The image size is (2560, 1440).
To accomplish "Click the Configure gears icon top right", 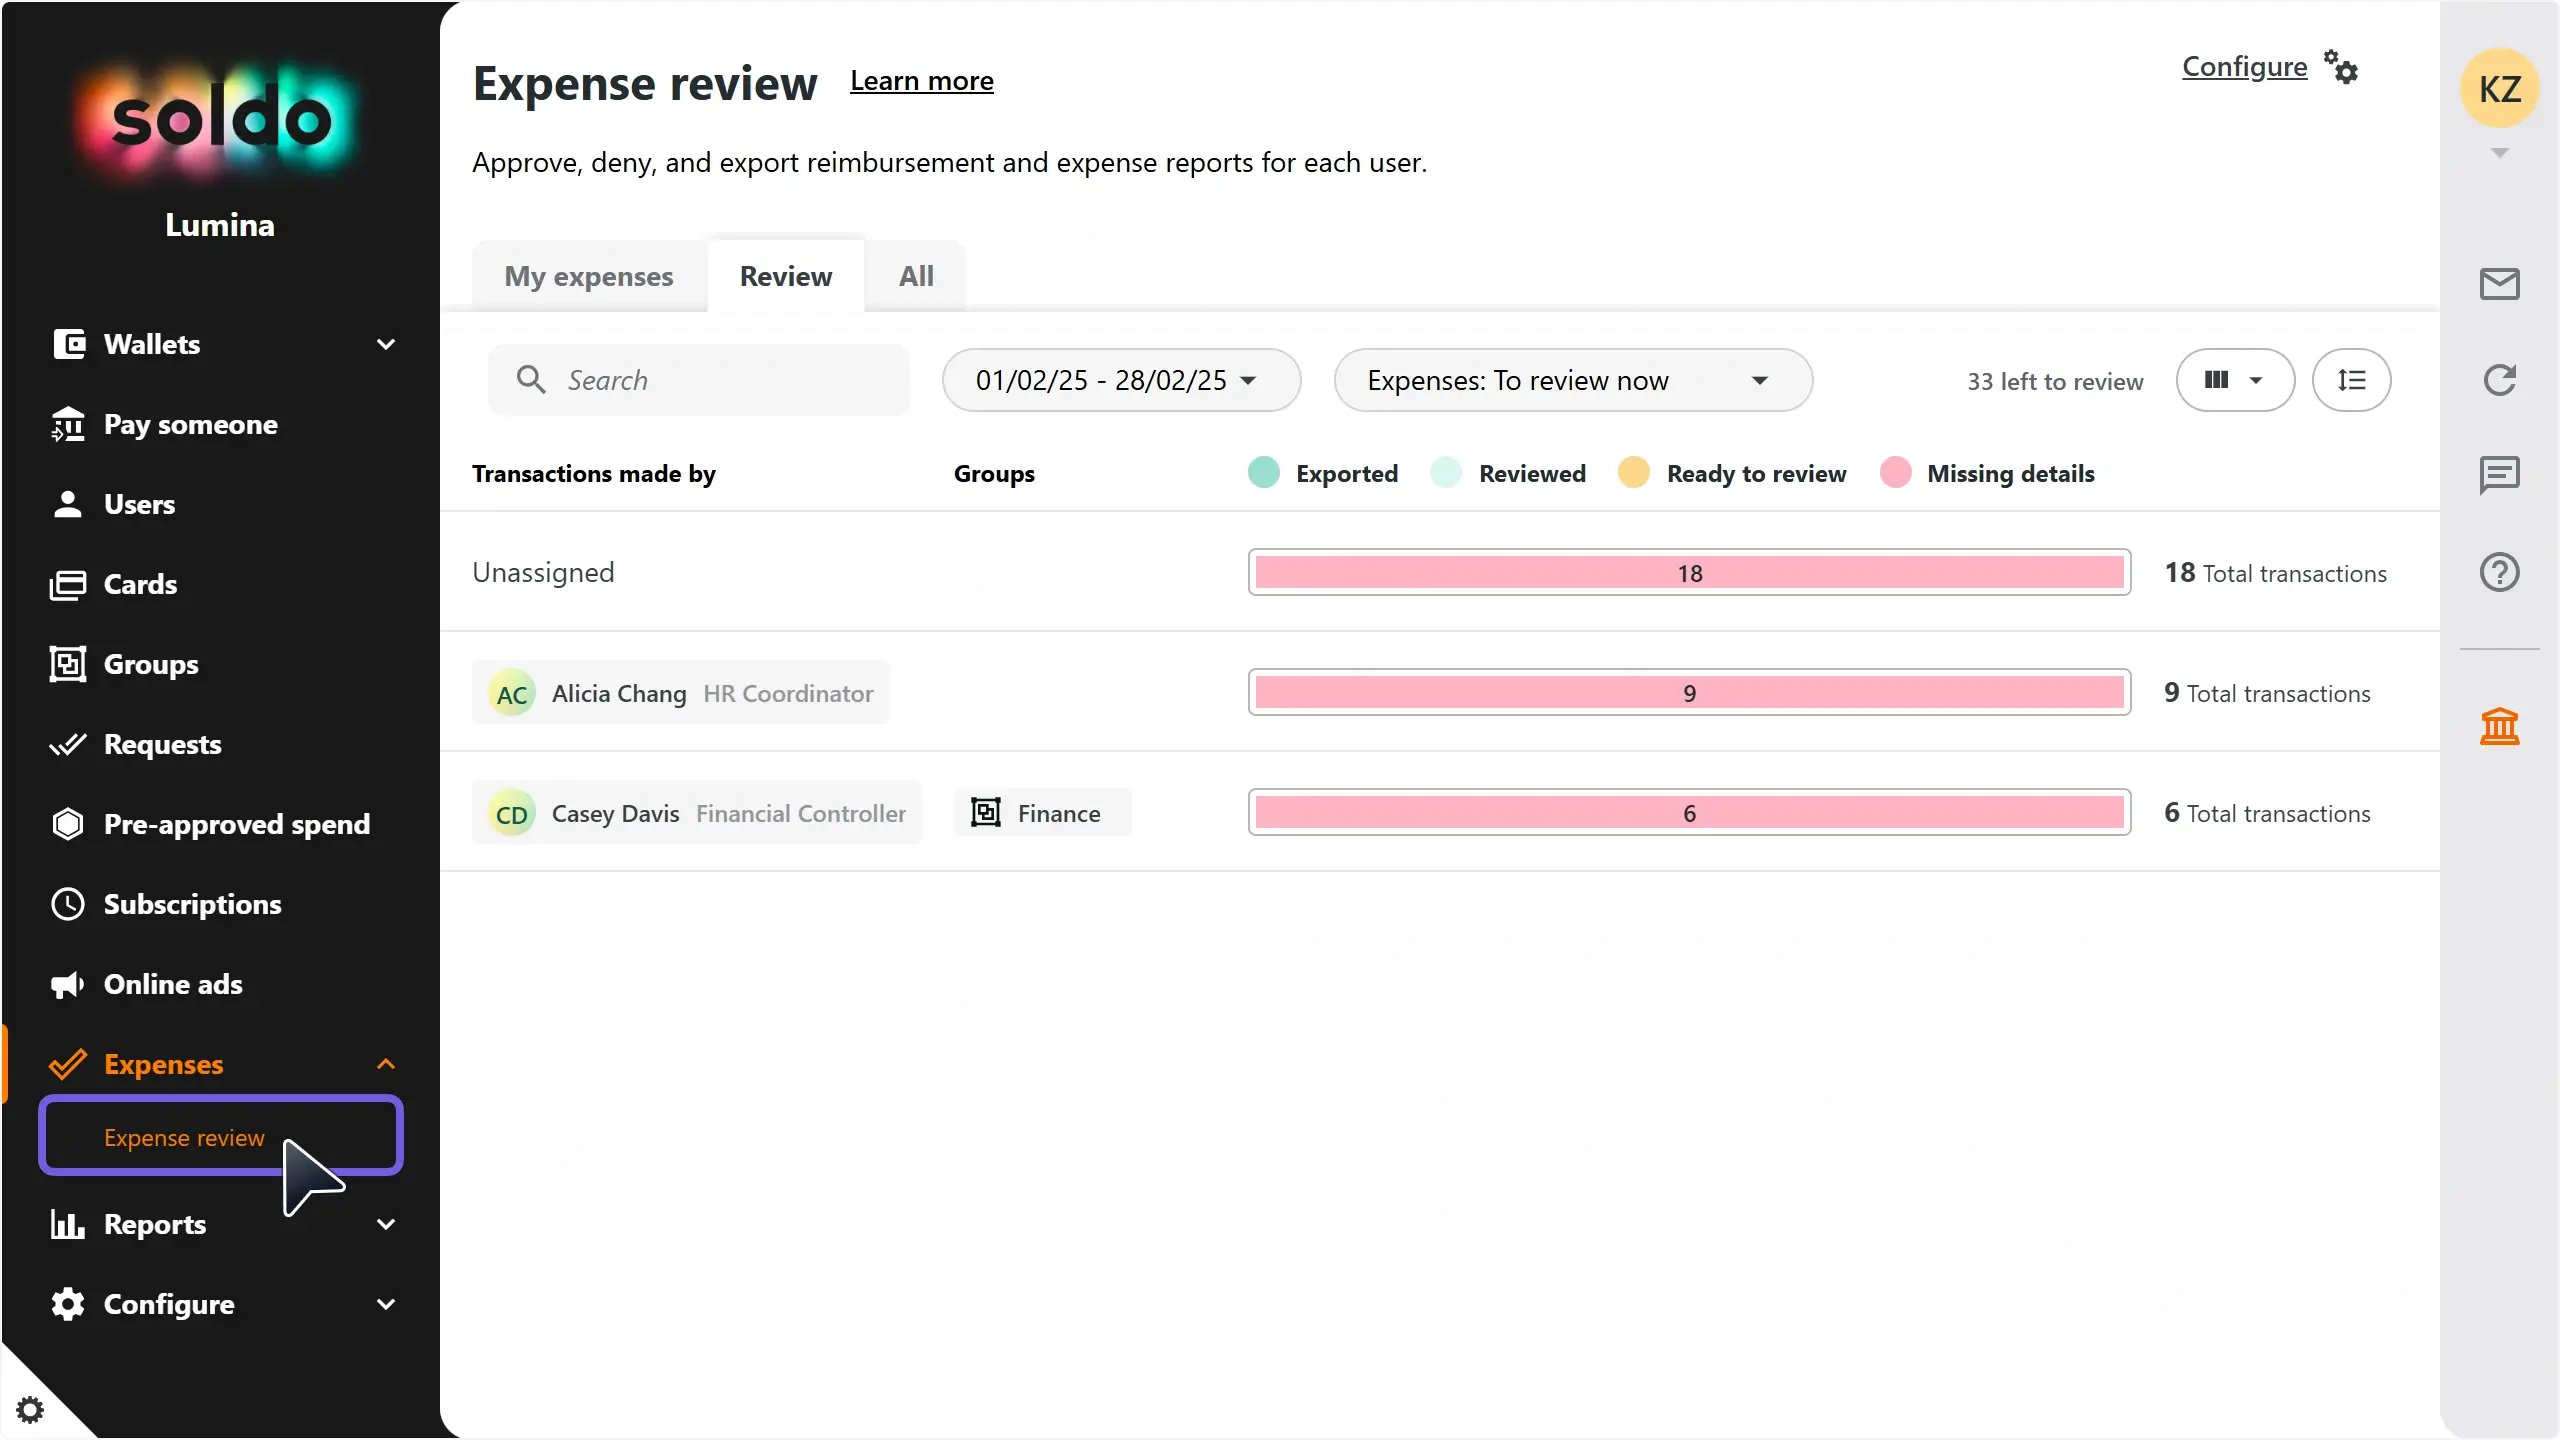I will 2341,68.
